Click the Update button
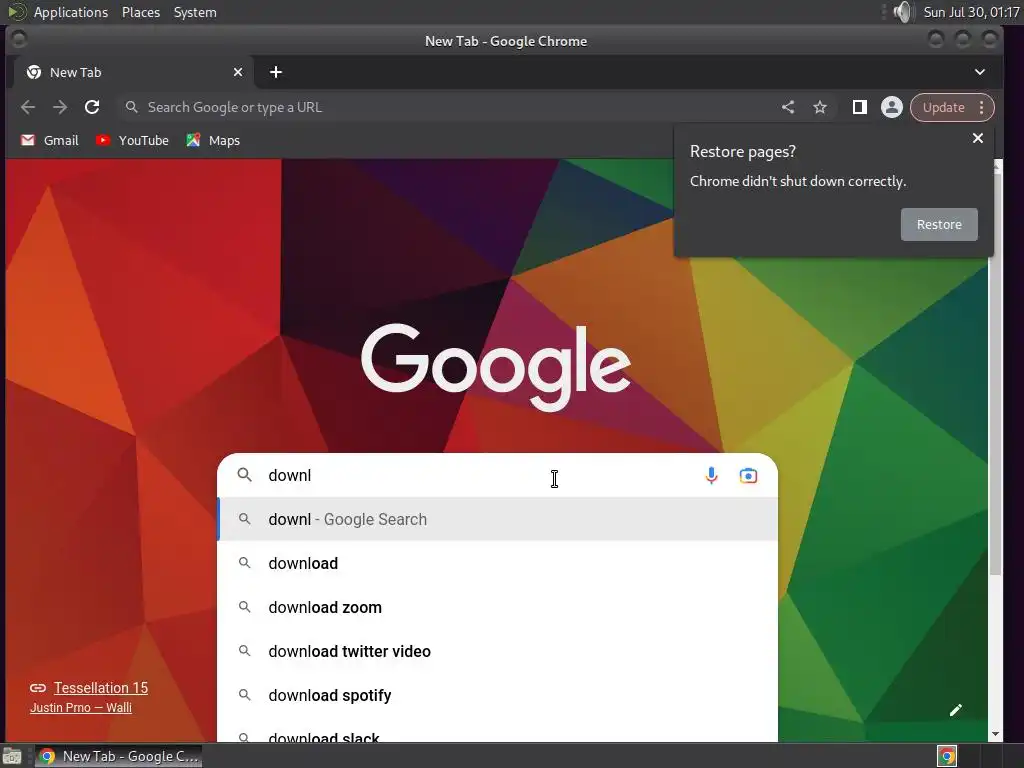The width and height of the screenshot is (1024, 768). pyautogui.click(x=943, y=107)
